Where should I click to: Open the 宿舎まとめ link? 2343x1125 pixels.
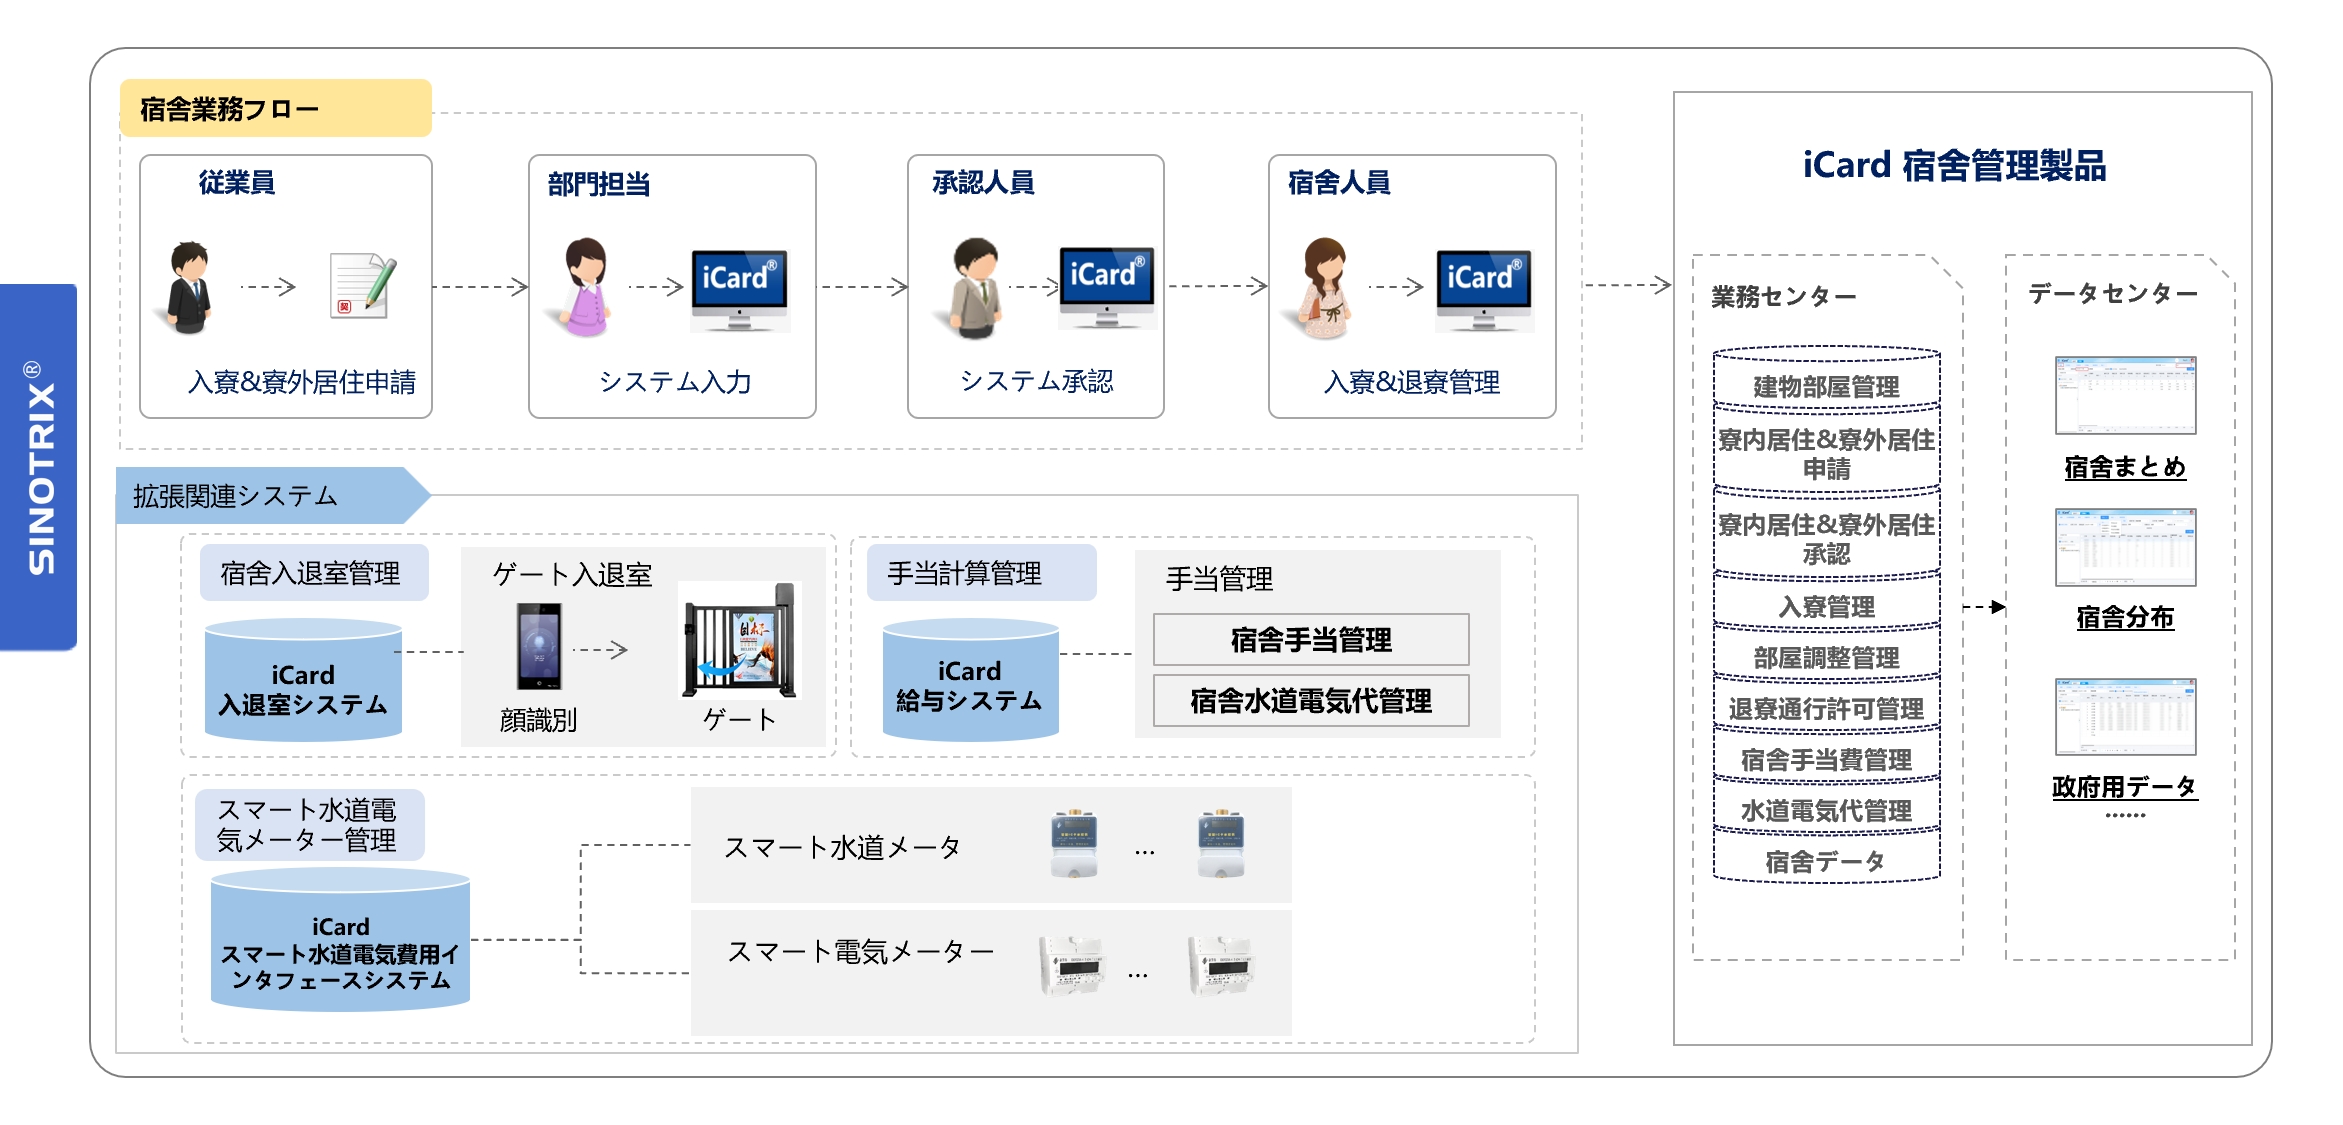point(2124,467)
